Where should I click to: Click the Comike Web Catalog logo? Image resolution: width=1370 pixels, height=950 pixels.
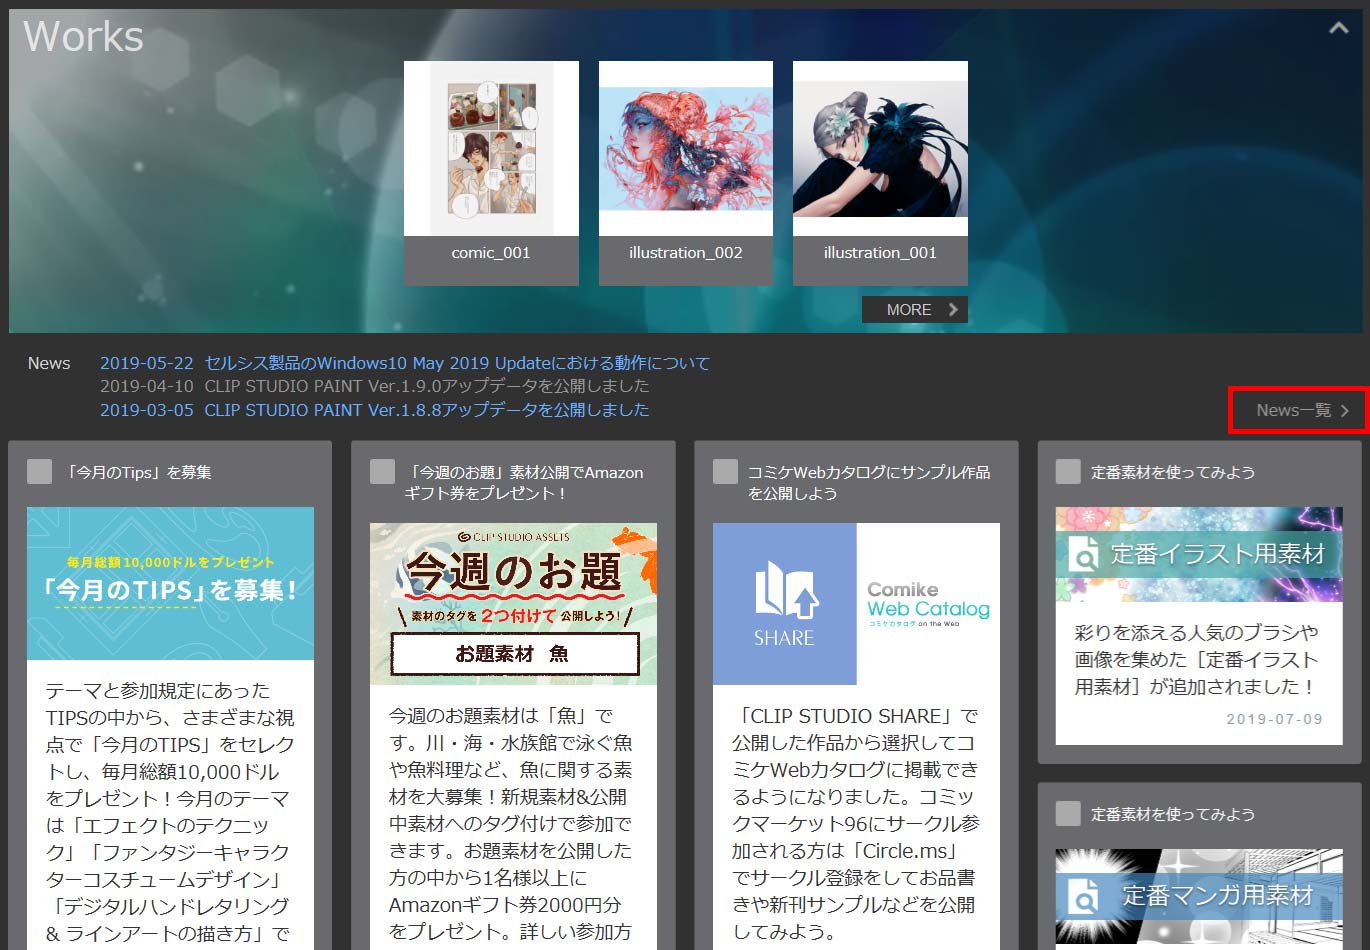928,603
